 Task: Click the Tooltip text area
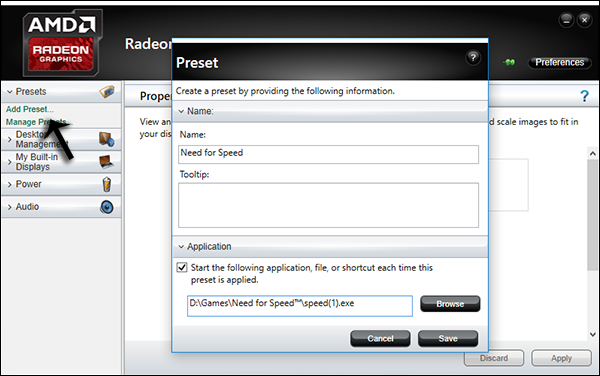(x=328, y=205)
